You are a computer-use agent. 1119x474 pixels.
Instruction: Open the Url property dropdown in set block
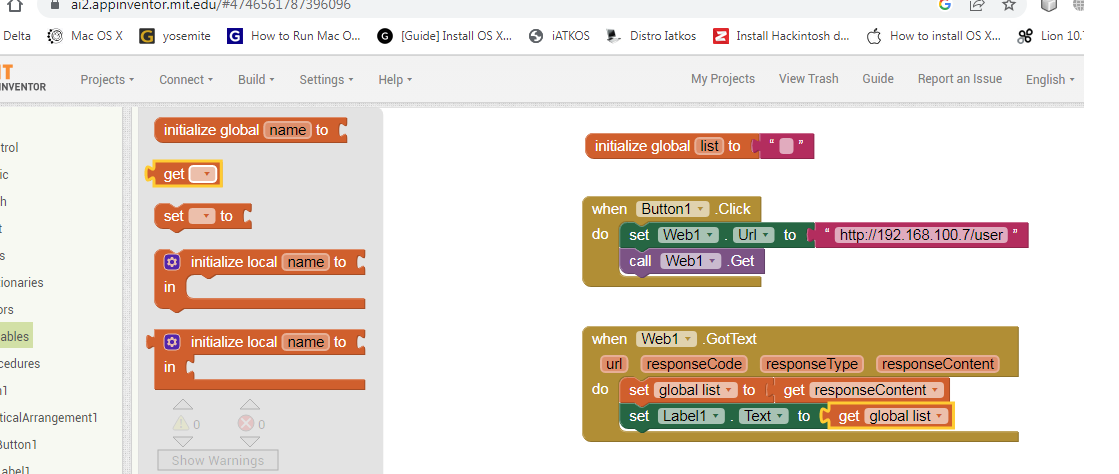pos(753,235)
